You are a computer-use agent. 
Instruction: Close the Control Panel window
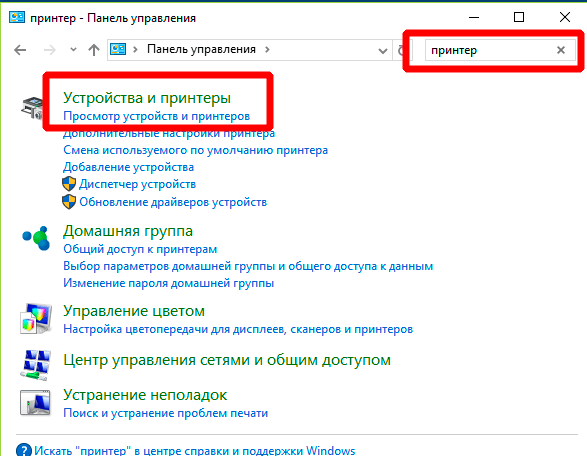pyautogui.click(x=565, y=17)
